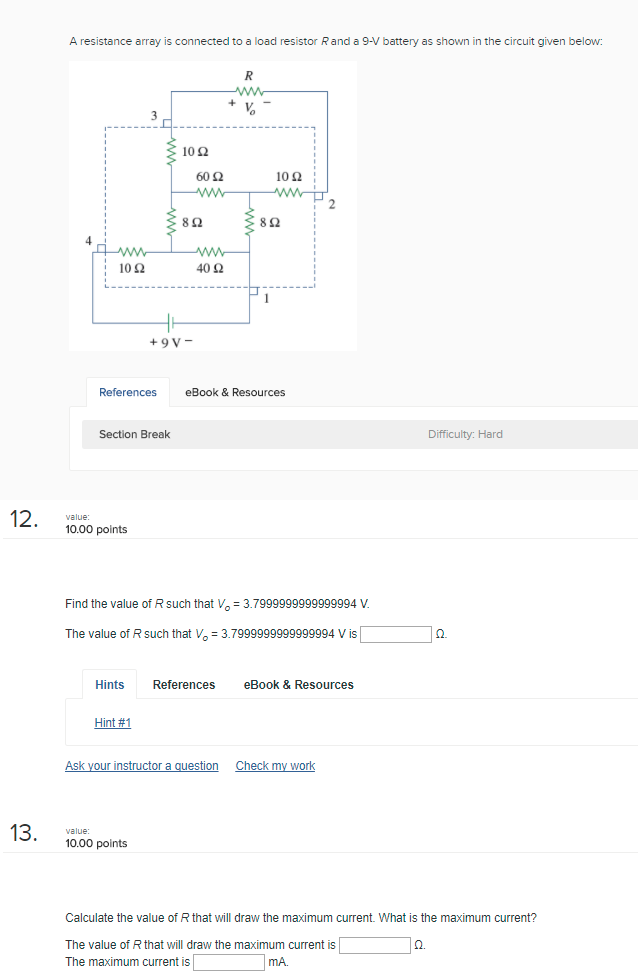The image size is (638, 971).
Task: Click Ask your instructor a question
Action: point(141,765)
